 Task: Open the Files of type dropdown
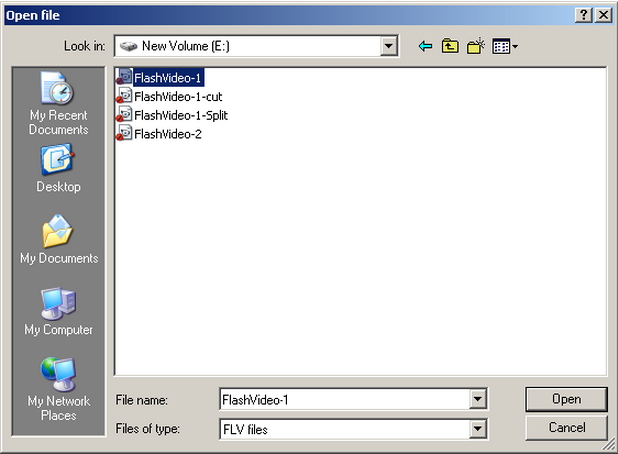tap(478, 429)
